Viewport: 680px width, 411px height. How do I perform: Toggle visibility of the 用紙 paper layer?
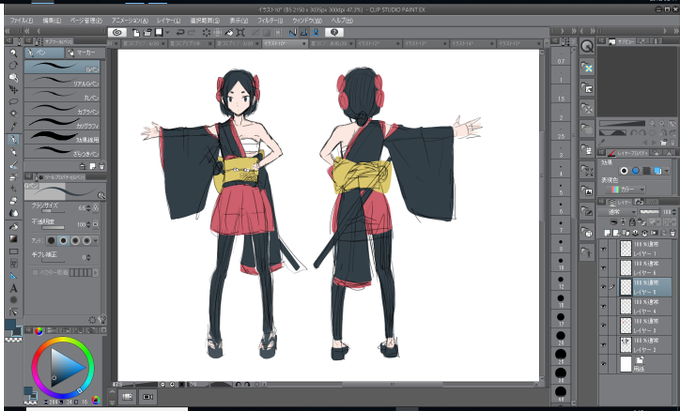coord(603,364)
